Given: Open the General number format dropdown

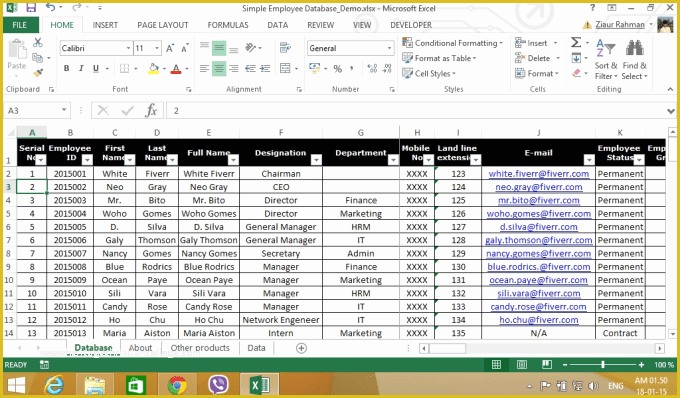Looking at the screenshot, I should pos(389,48).
